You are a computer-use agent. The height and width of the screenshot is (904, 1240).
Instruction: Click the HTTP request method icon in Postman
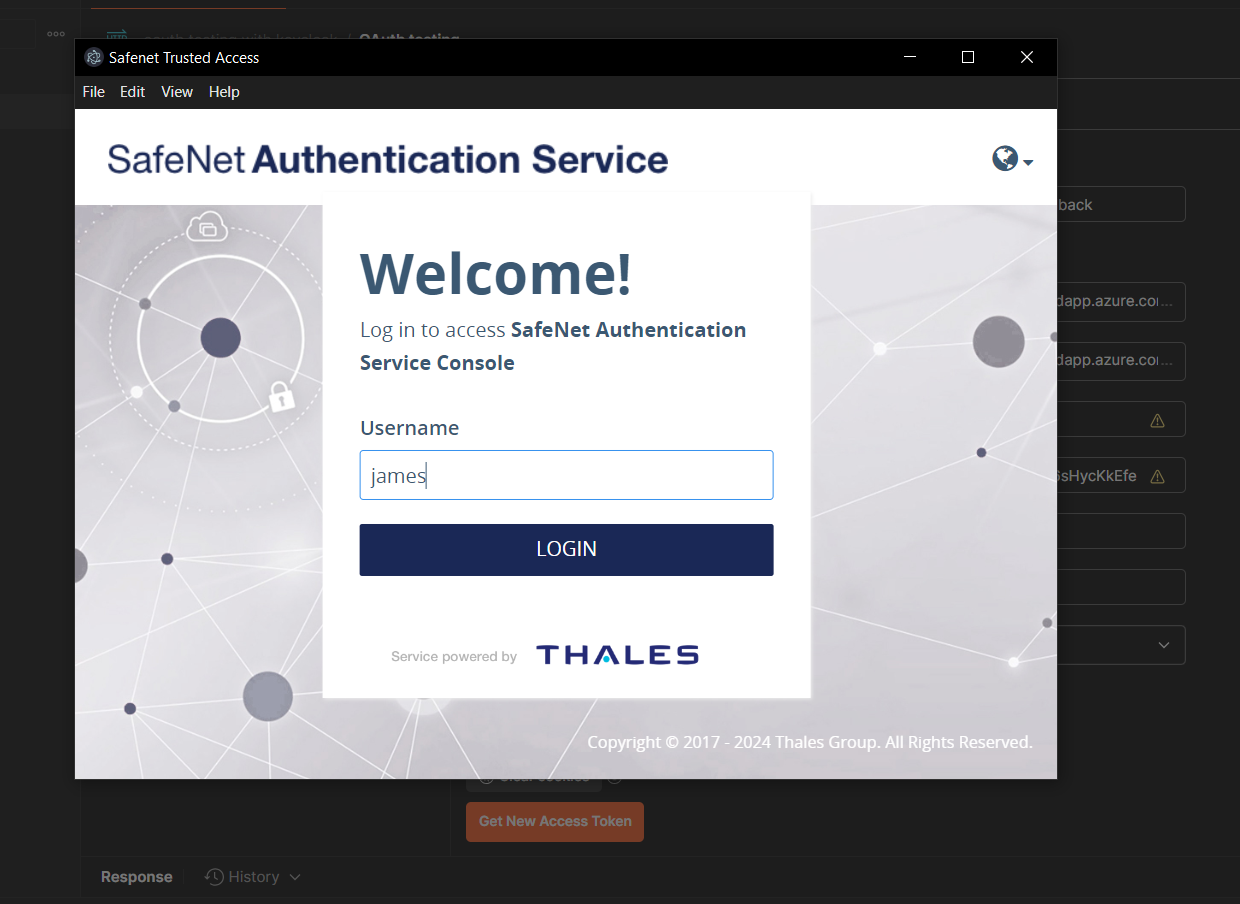[116, 32]
